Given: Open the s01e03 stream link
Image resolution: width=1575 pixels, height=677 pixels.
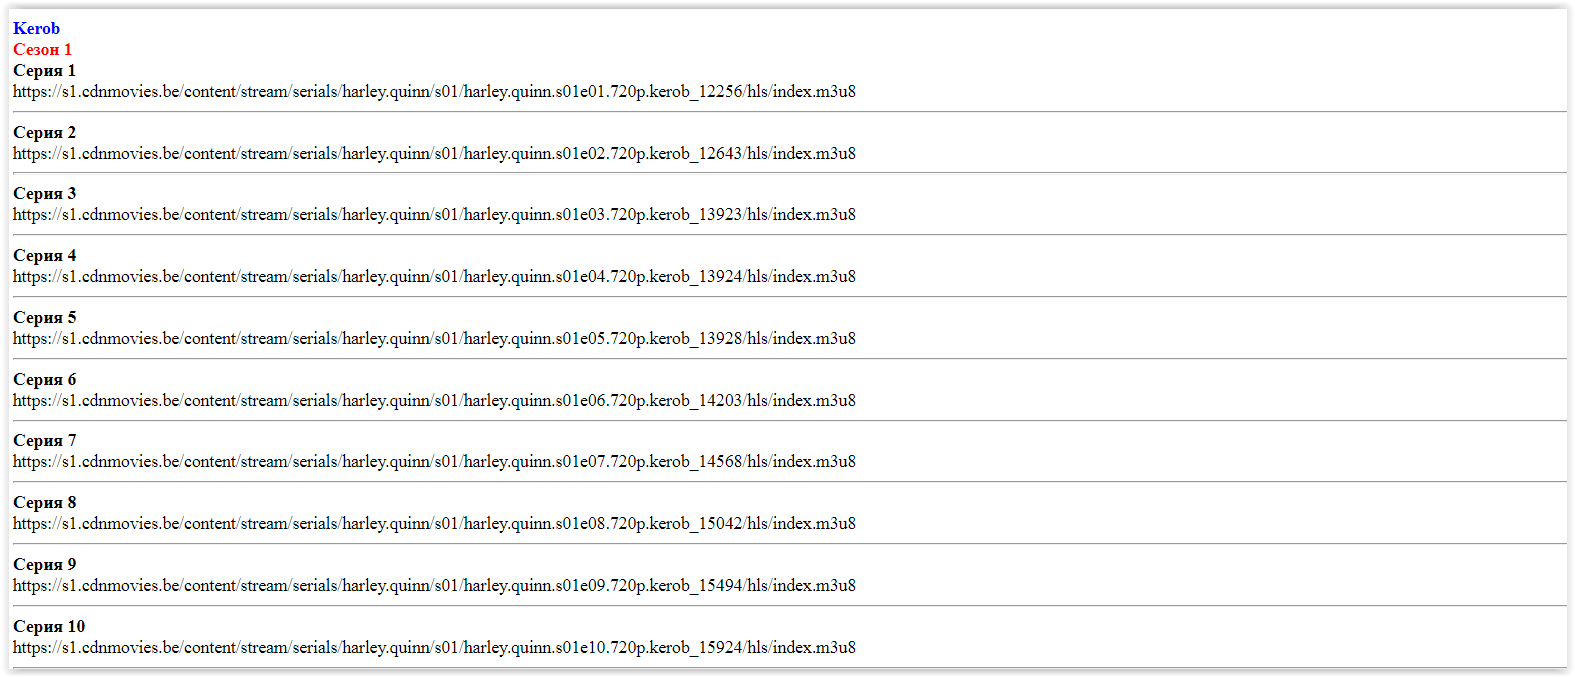Looking at the screenshot, I should (434, 214).
